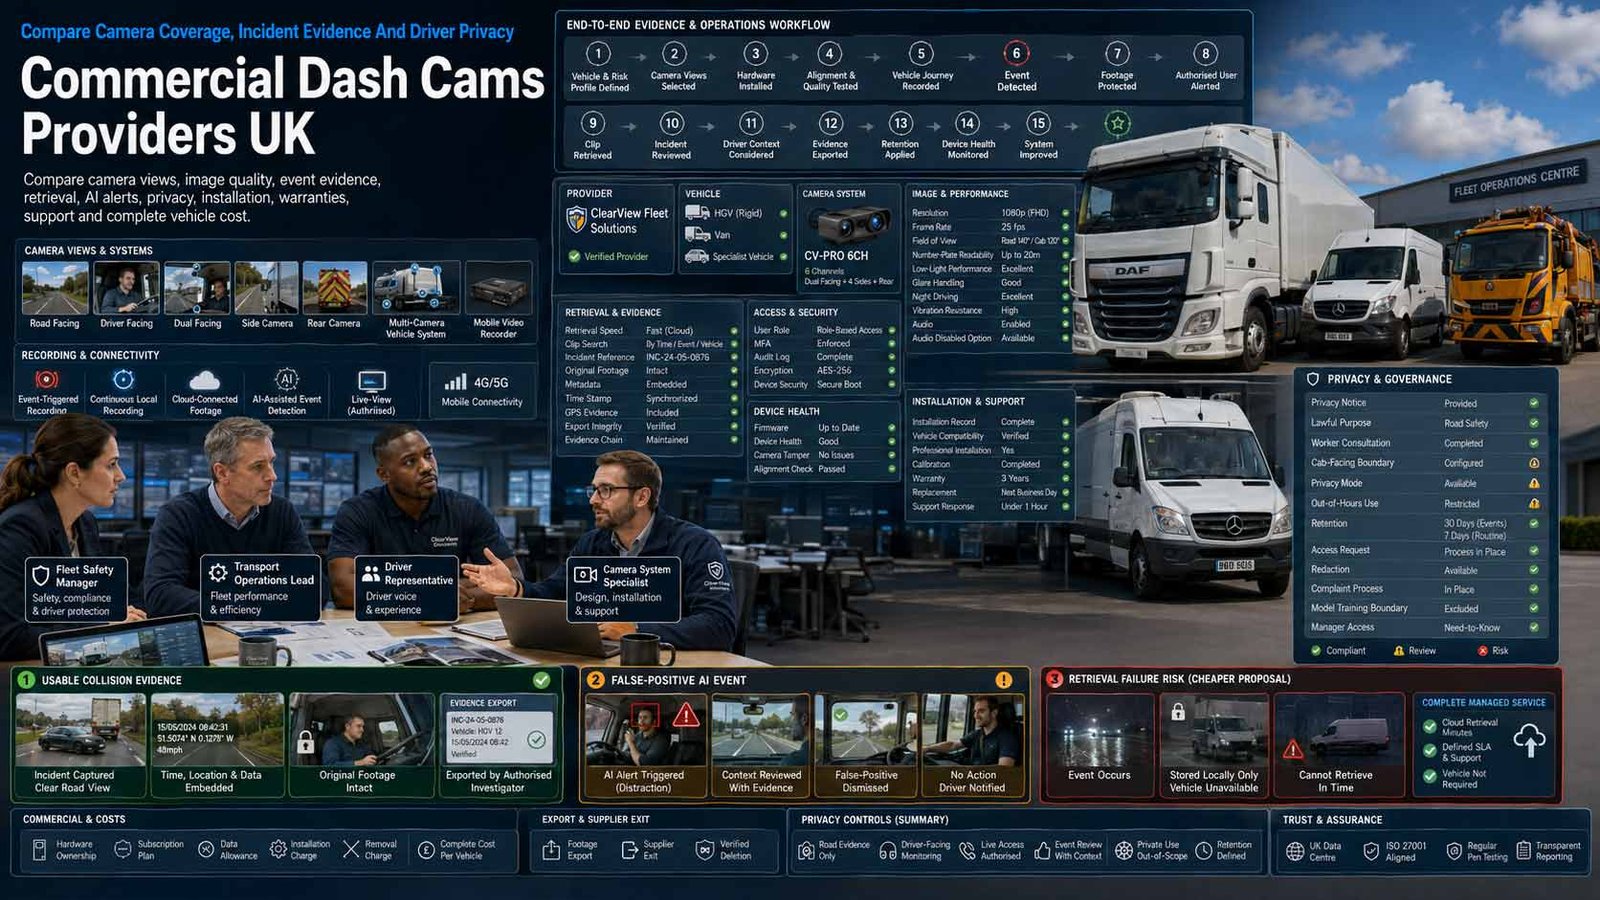
Task: Toggle the Privacy Notice Provided check
Action: click(x=1534, y=403)
